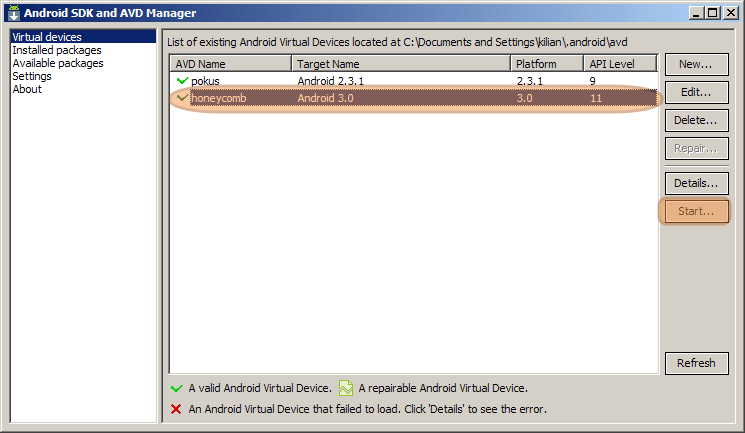Image resolution: width=745 pixels, height=433 pixels.
Task: Sort by API Level column header
Action: pos(620,64)
